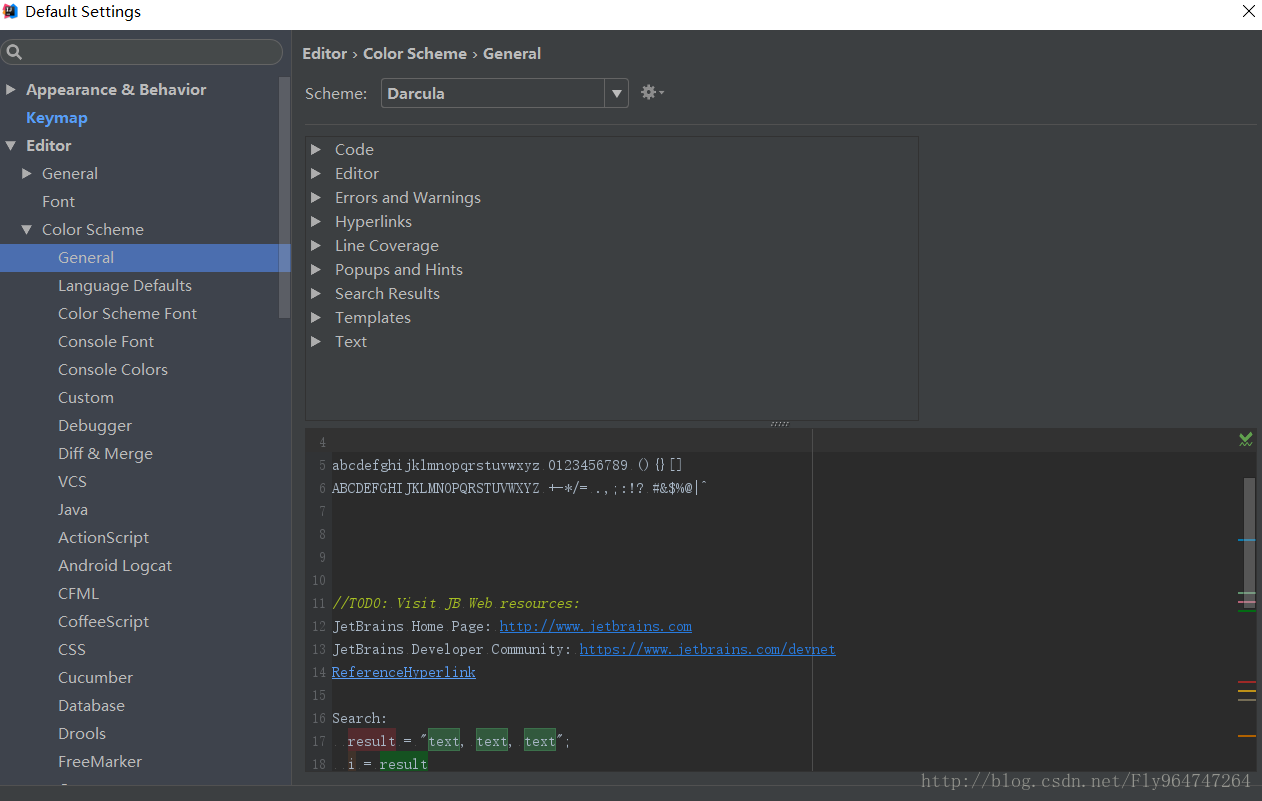Click the Color Scheme breadcrumb

415,53
